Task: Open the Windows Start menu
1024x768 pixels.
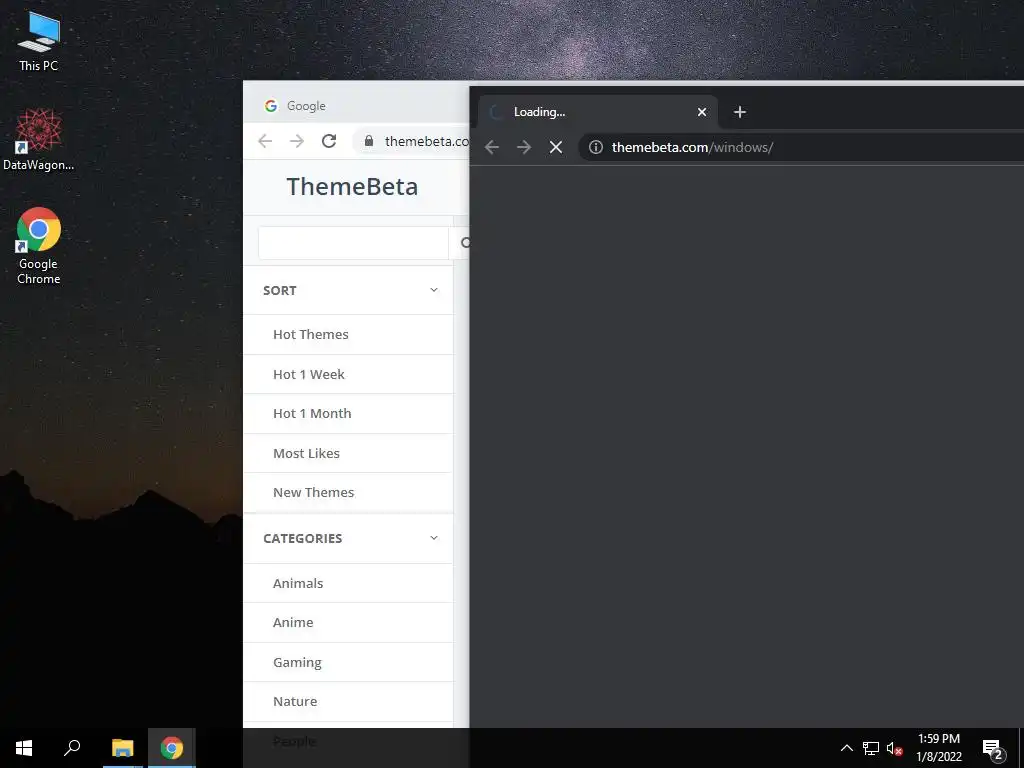Action: [x=24, y=748]
